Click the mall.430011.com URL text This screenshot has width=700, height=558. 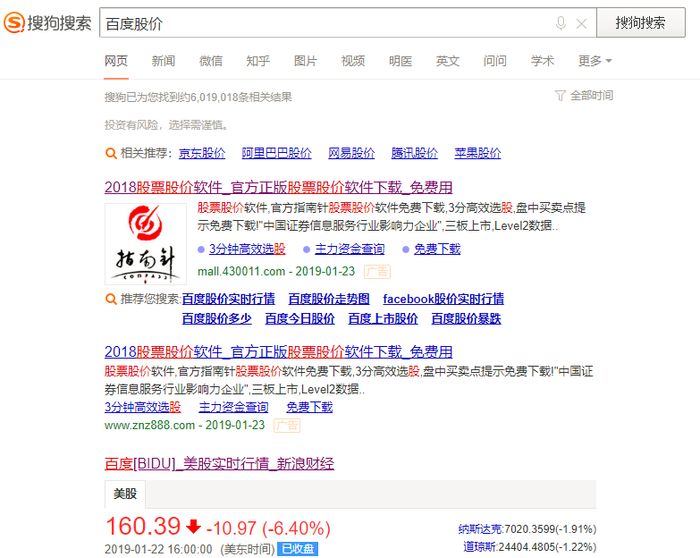241,271
